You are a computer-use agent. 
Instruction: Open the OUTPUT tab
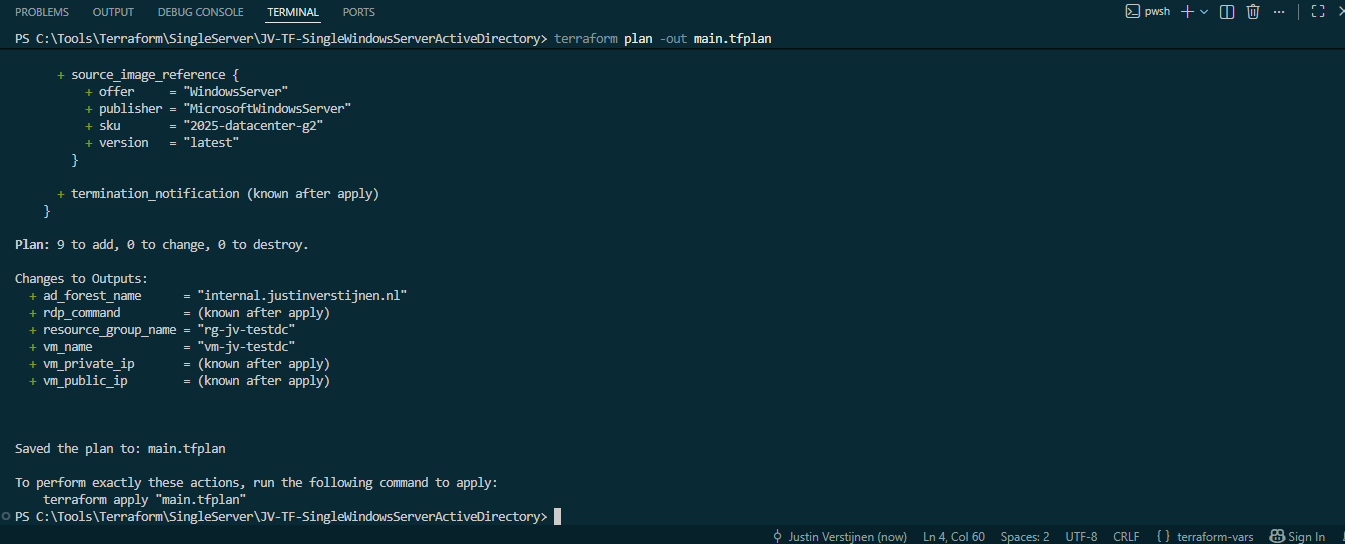pyautogui.click(x=113, y=12)
